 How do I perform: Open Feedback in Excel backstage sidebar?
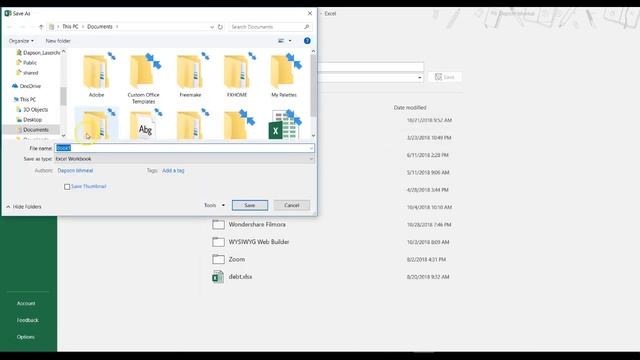(x=28, y=320)
